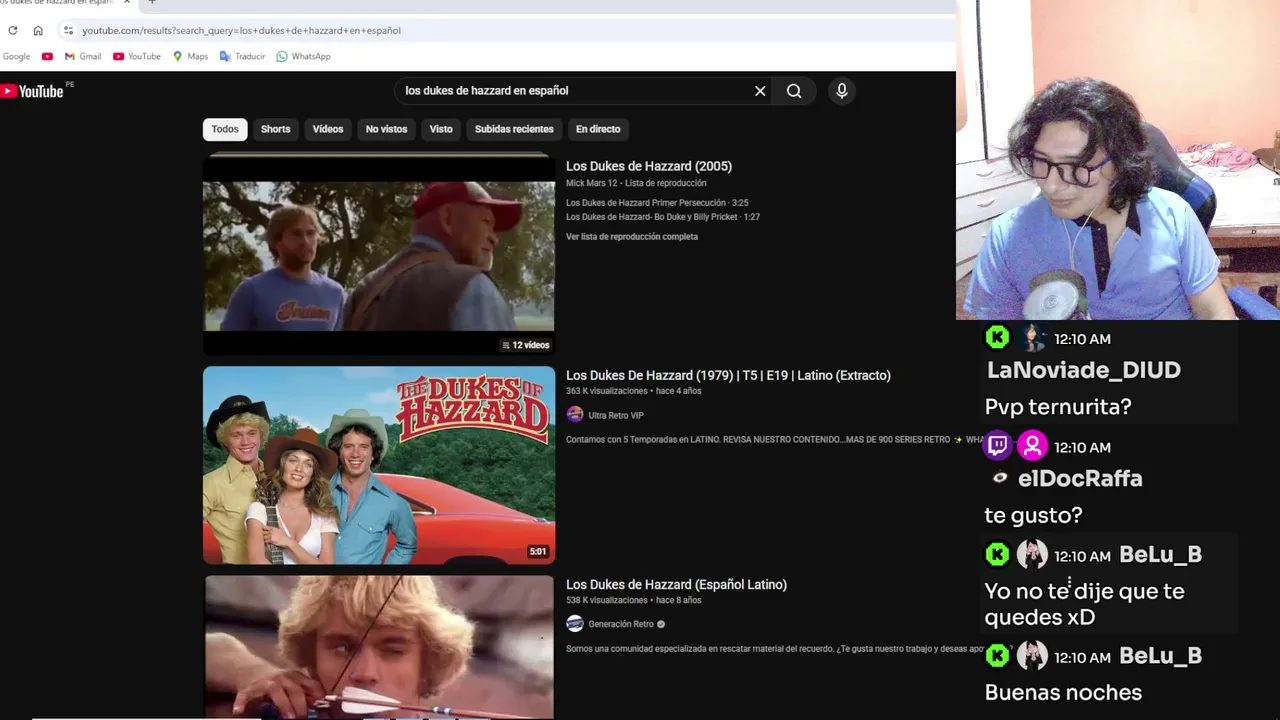Click pink user avatar beside elDocRaffa
This screenshot has height=720, width=1280.
point(1032,445)
